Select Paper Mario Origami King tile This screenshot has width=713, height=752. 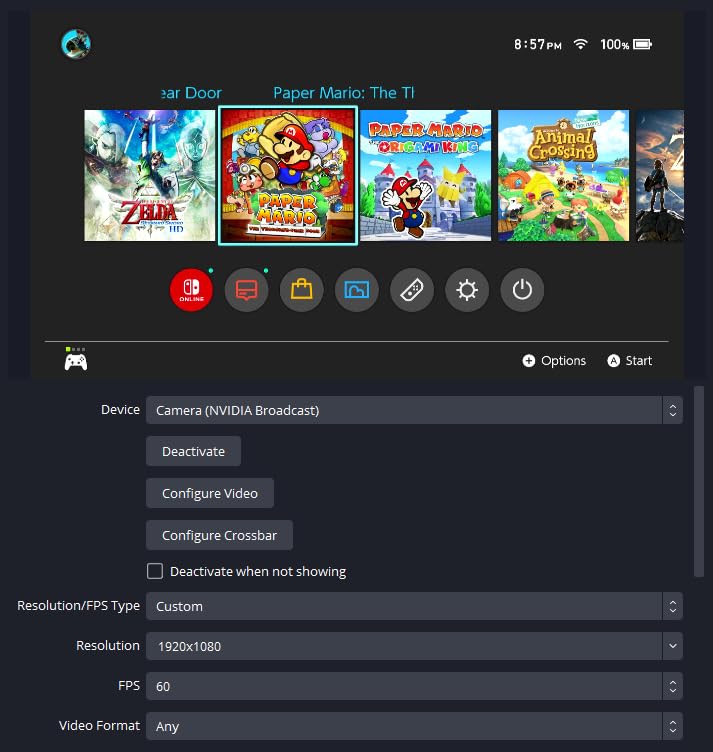(425, 176)
